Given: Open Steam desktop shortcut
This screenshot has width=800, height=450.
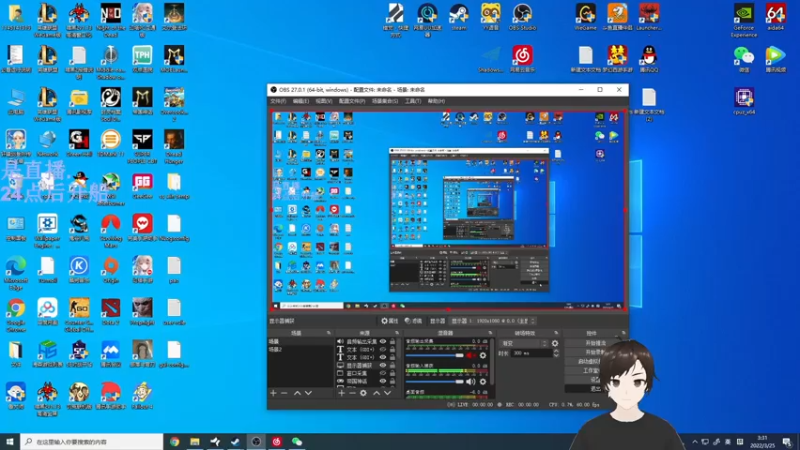Looking at the screenshot, I should (459, 17).
